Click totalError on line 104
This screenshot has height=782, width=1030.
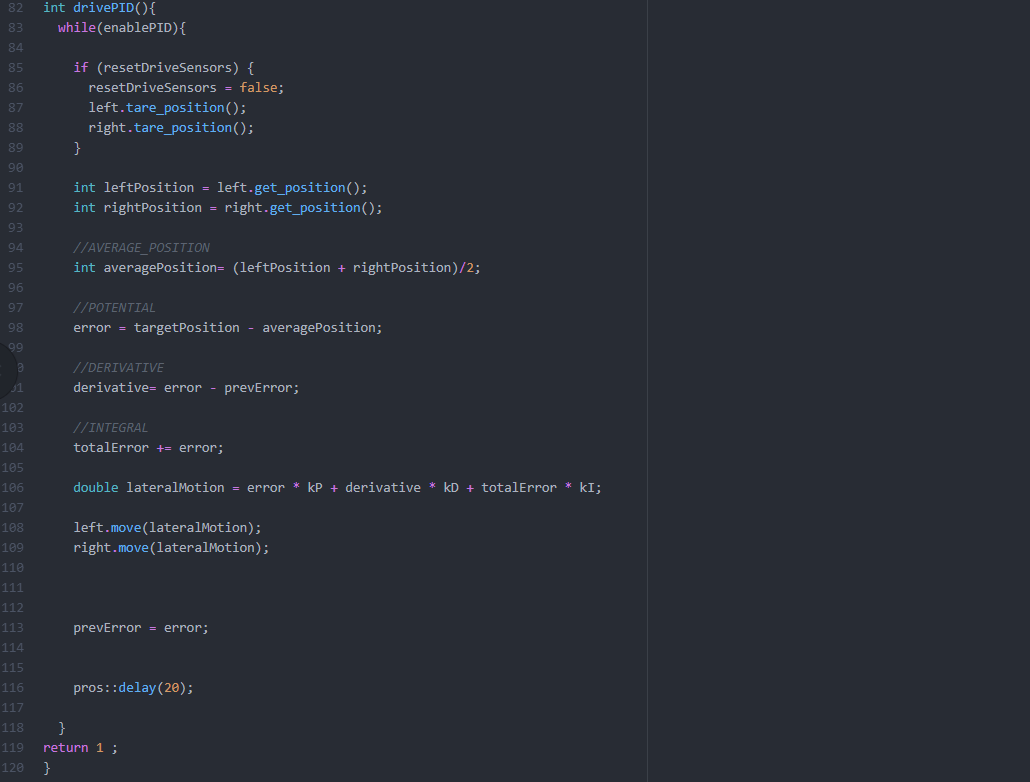pyautogui.click(x=110, y=447)
